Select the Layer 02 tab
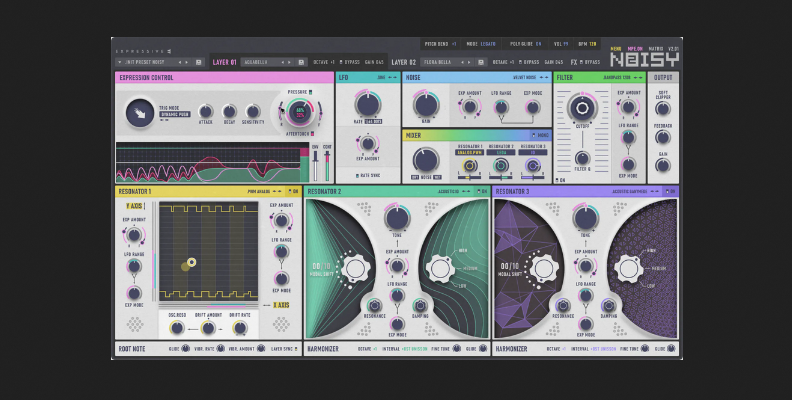 pos(403,62)
